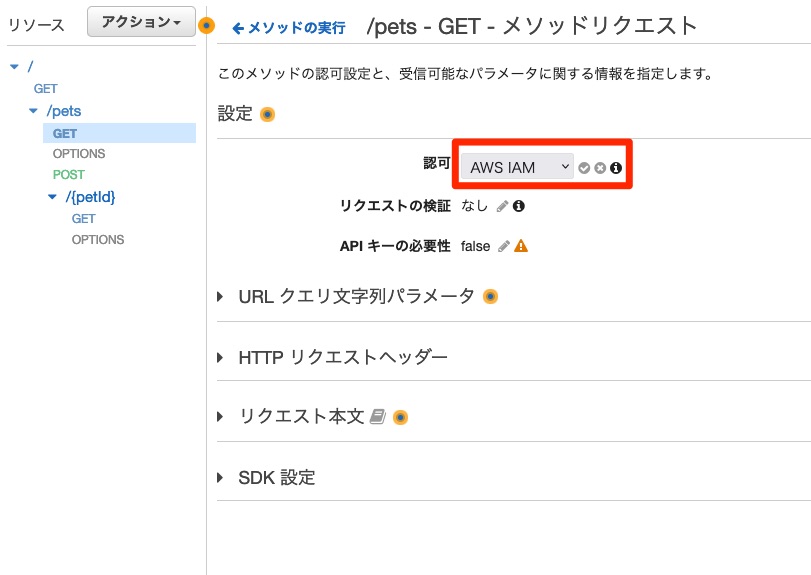Image resolution: width=811 pixels, height=575 pixels.
Task: Confirm authorization with the checkmark icon
Action: pos(584,168)
